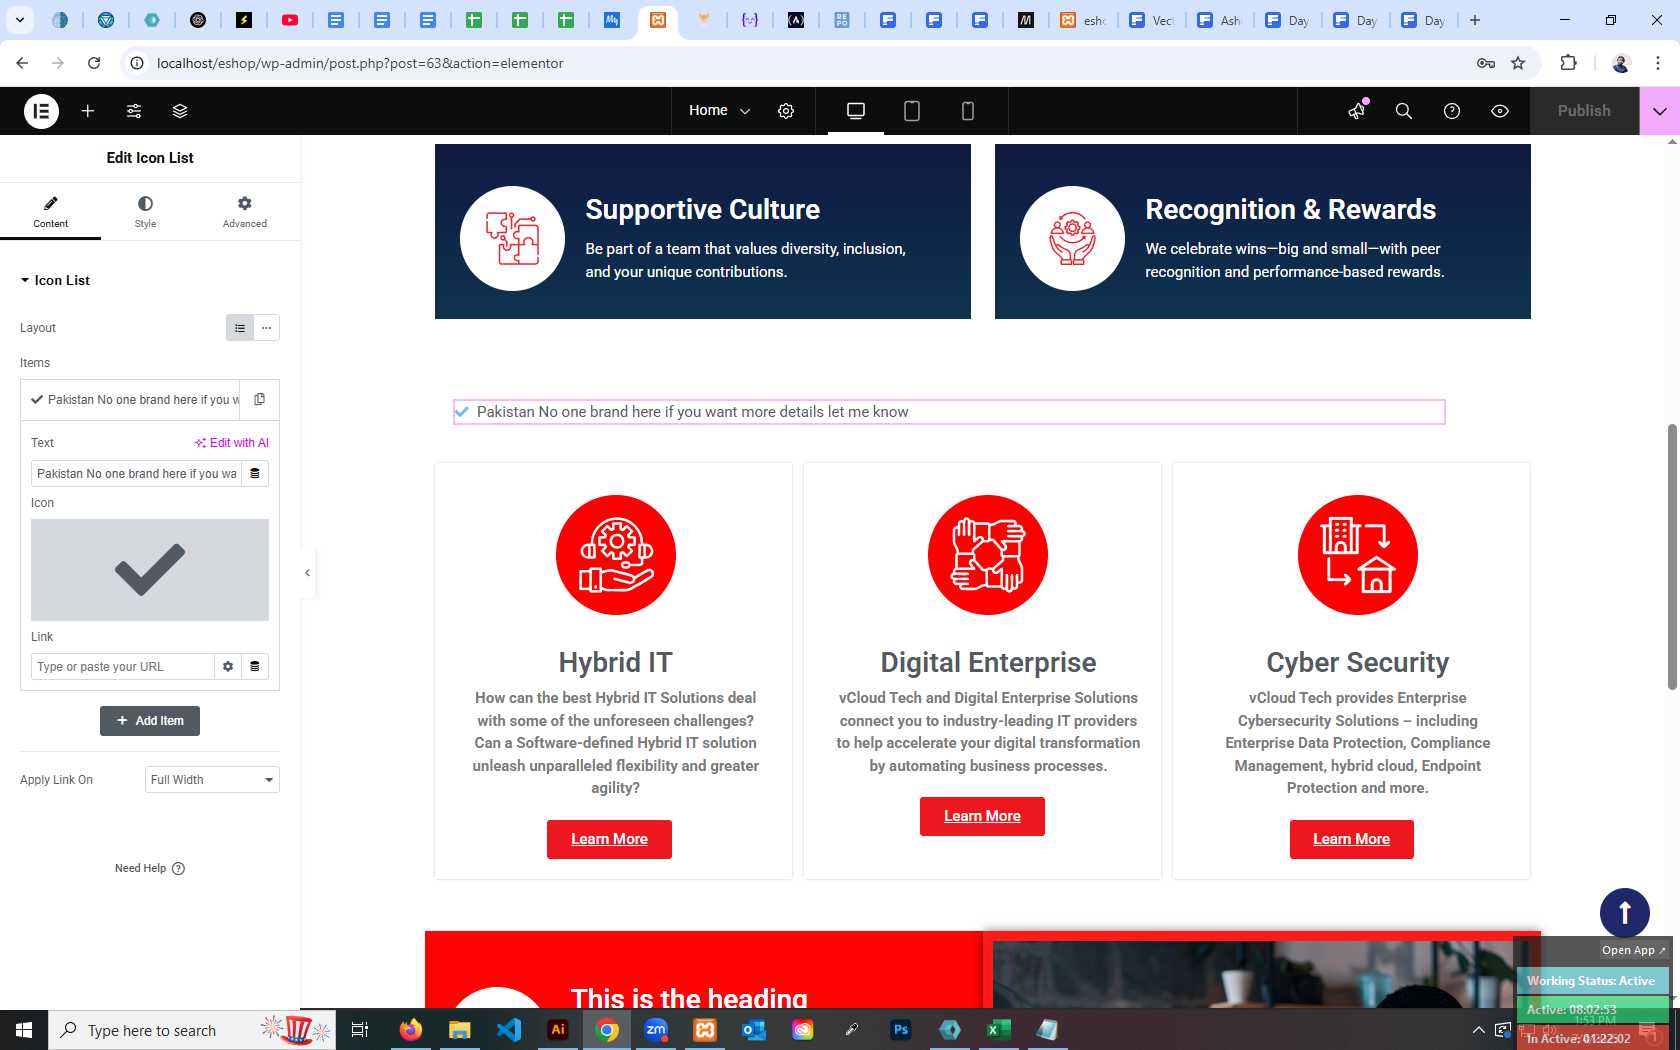
Task: Open the tab search dropdown arrow
Action: point(20,20)
